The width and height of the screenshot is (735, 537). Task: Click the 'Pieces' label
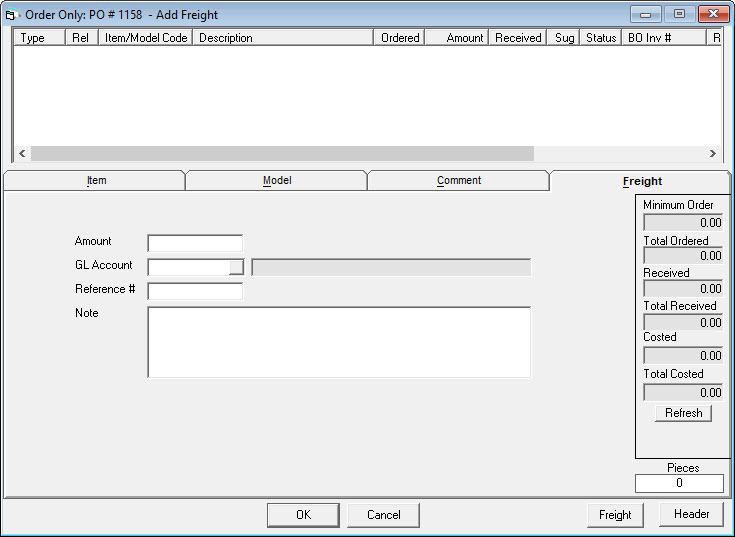pyautogui.click(x=683, y=468)
